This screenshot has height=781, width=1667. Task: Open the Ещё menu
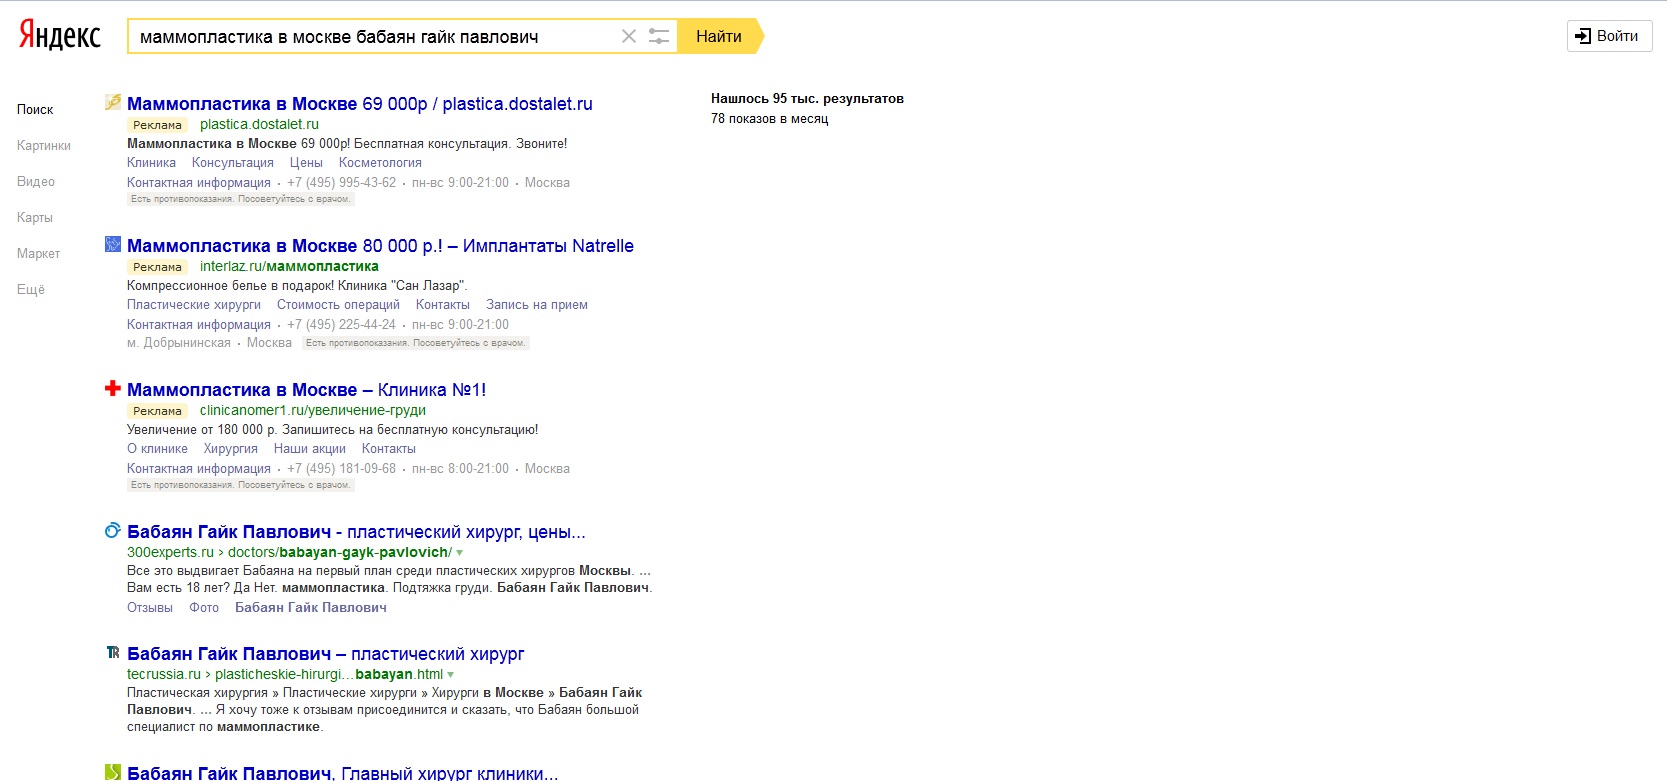31,290
